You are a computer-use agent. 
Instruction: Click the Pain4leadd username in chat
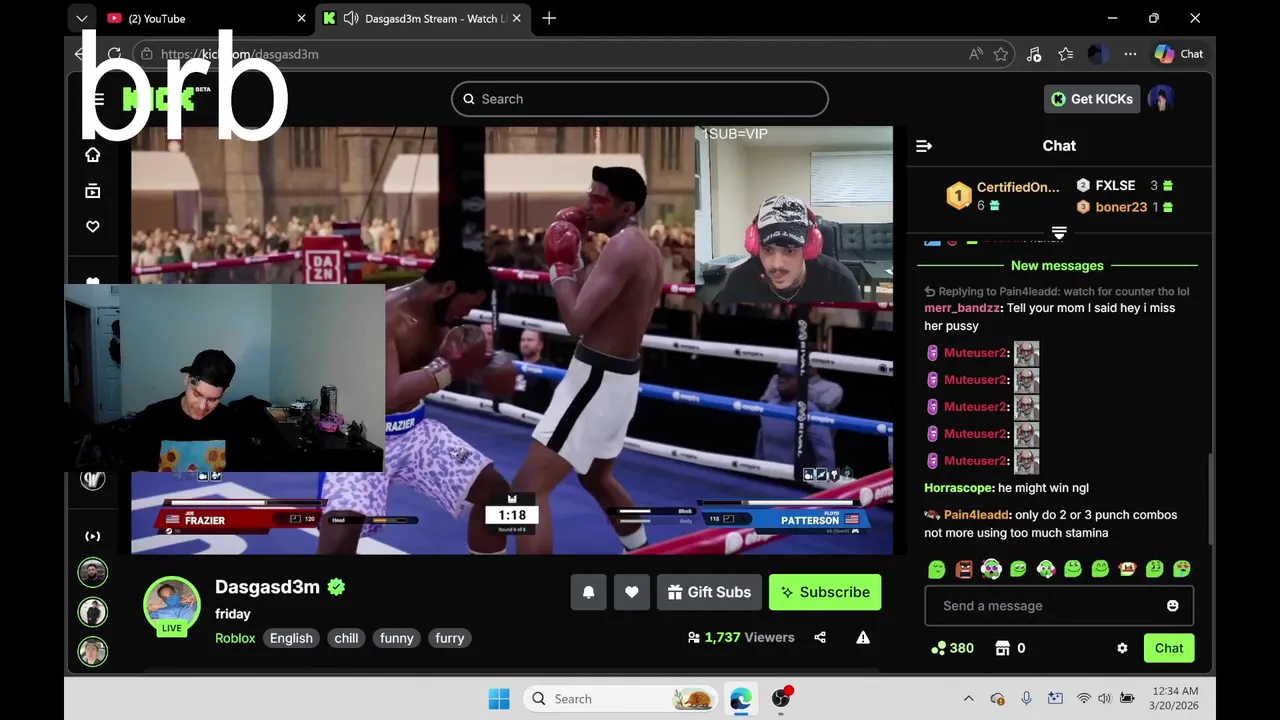(977, 515)
